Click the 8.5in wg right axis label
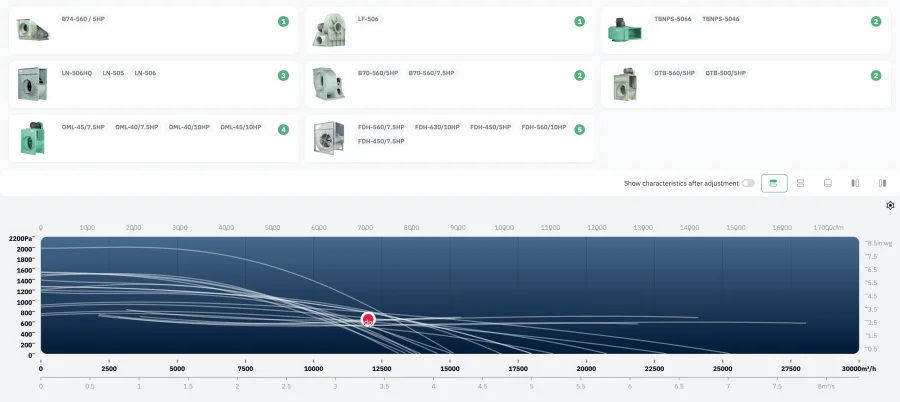This screenshot has height=402, width=900. [x=880, y=243]
